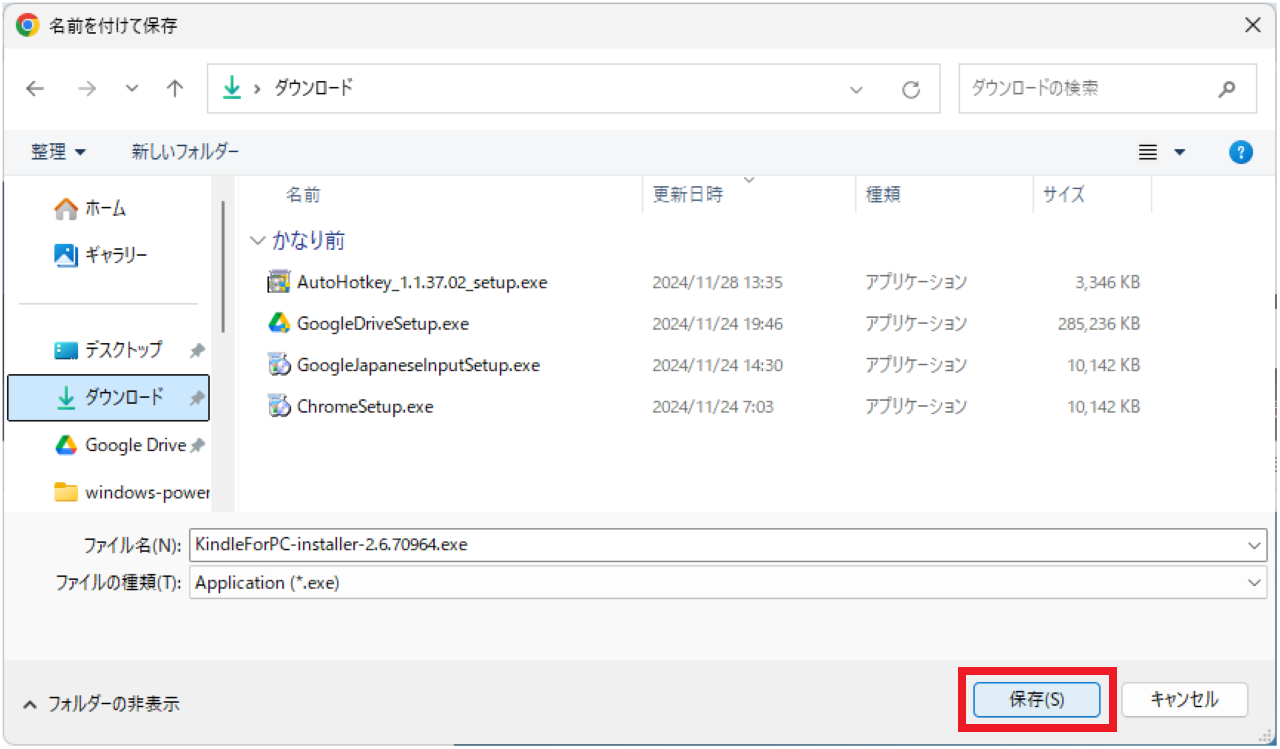Select GoogleDriveSetup.exe file
The width and height of the screenshot is (1280, 749).
point(383,324)
